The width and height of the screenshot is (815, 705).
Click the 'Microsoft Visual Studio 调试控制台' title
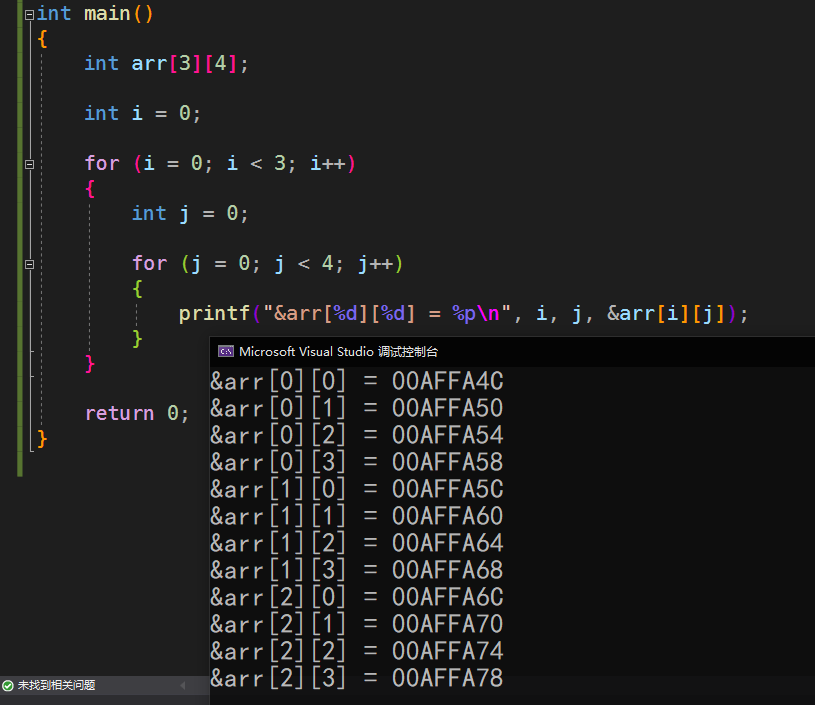point(338,351)
